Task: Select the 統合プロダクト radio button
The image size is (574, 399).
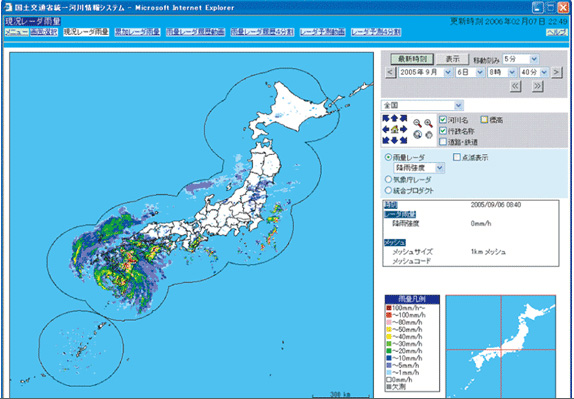Action: click(388, 190)
